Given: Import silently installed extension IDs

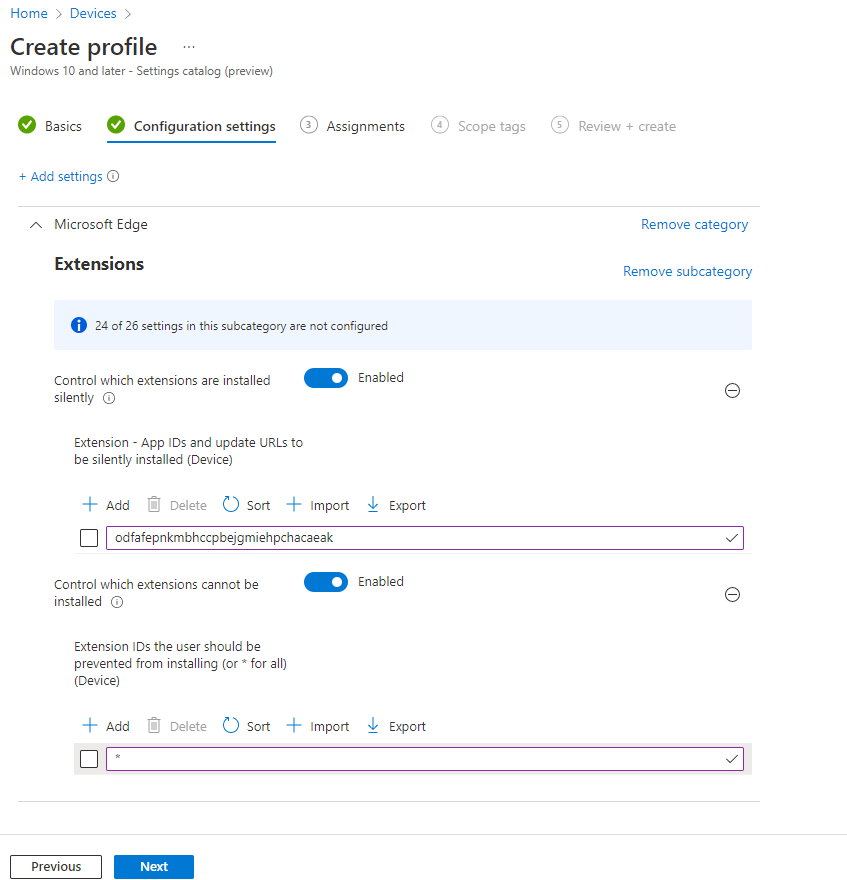Looking at the screenshot, I should [x=318, y=505].
